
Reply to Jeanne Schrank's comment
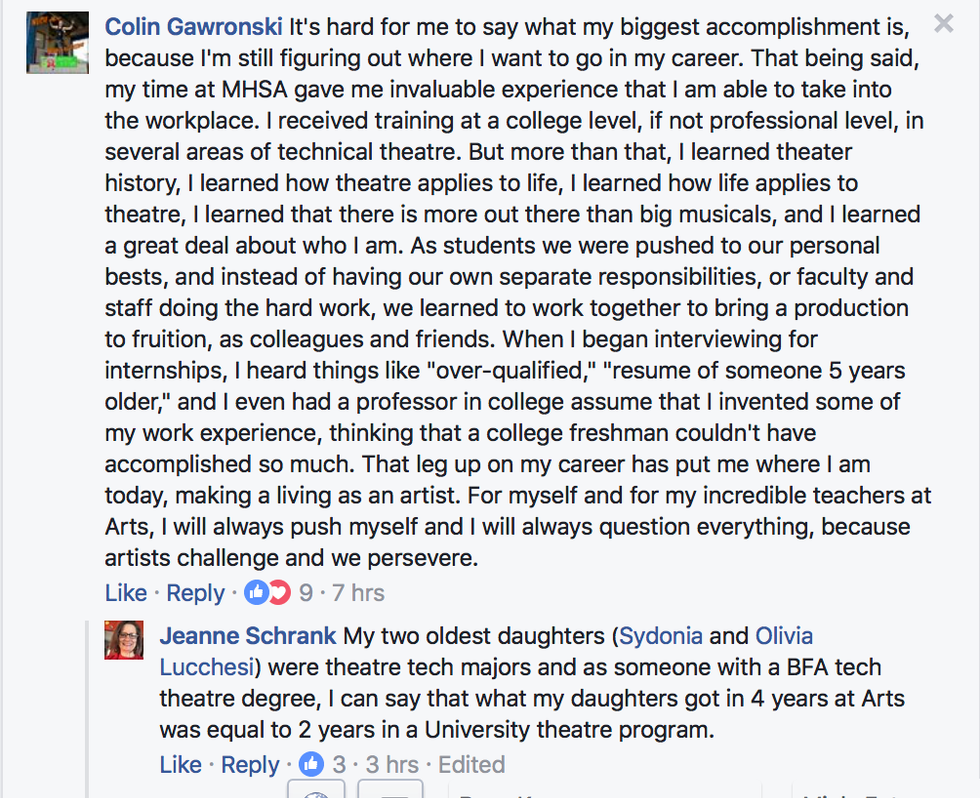tap(250, 765)
